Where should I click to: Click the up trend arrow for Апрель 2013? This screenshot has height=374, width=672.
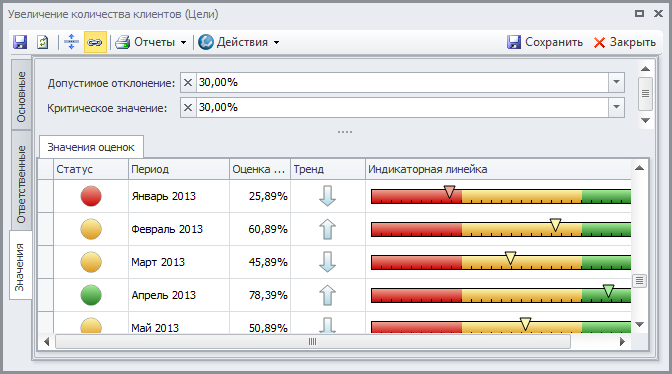tap(327, 295)
